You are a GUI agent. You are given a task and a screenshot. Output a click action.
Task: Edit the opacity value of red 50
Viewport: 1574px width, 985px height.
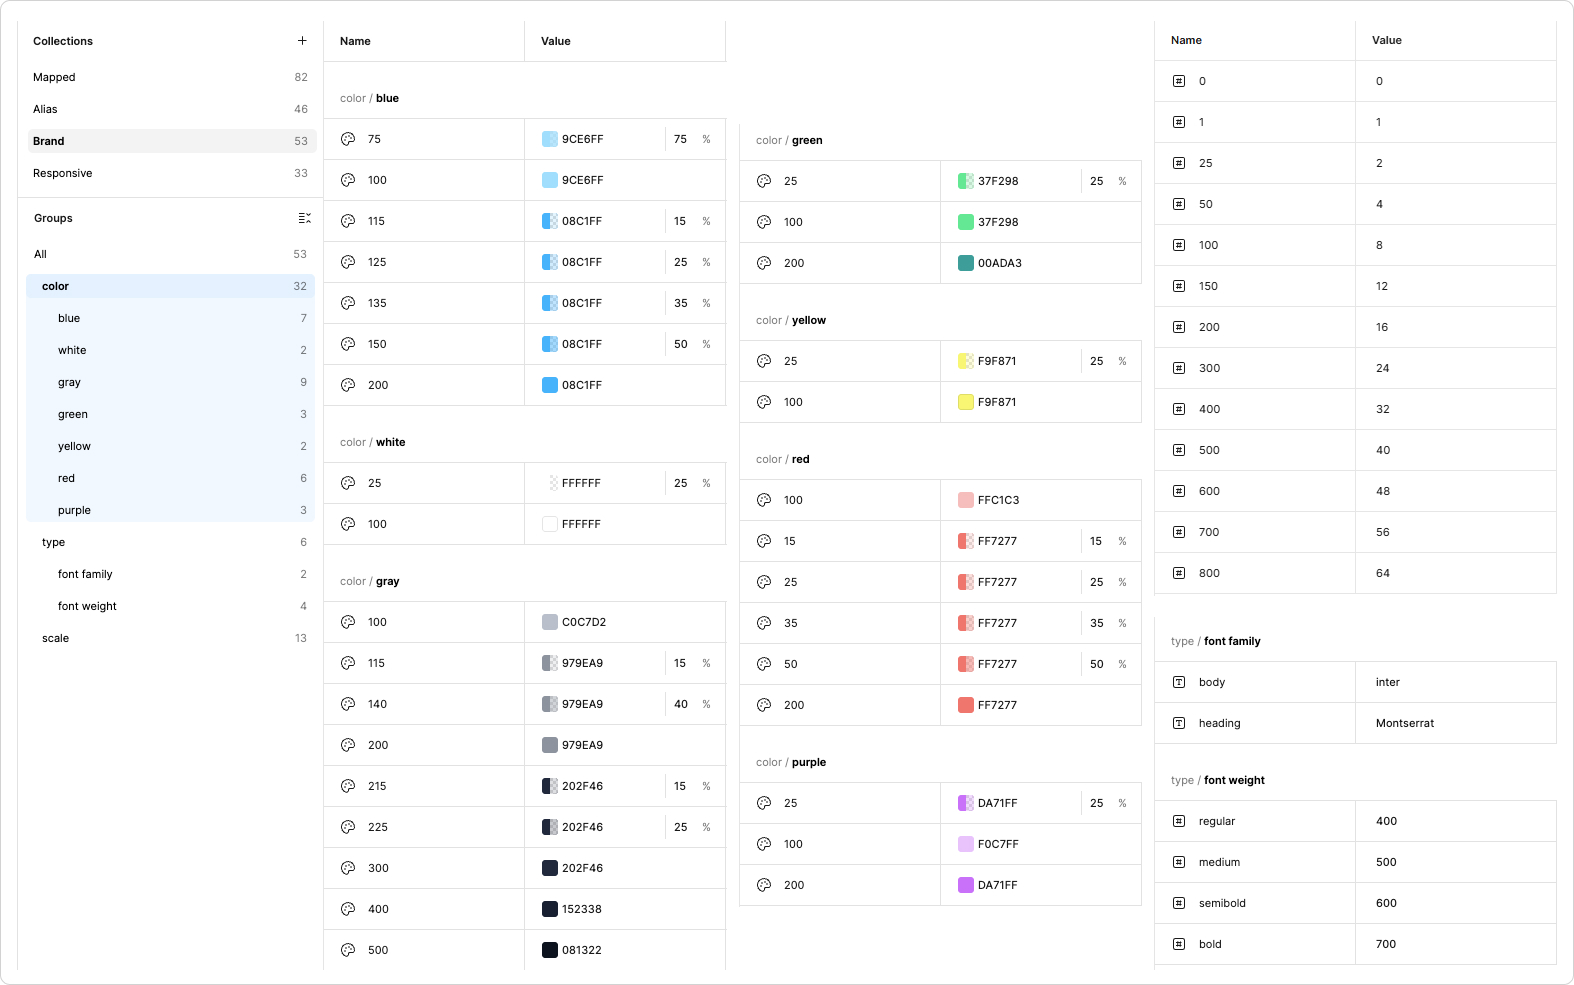coord(1097,664)
